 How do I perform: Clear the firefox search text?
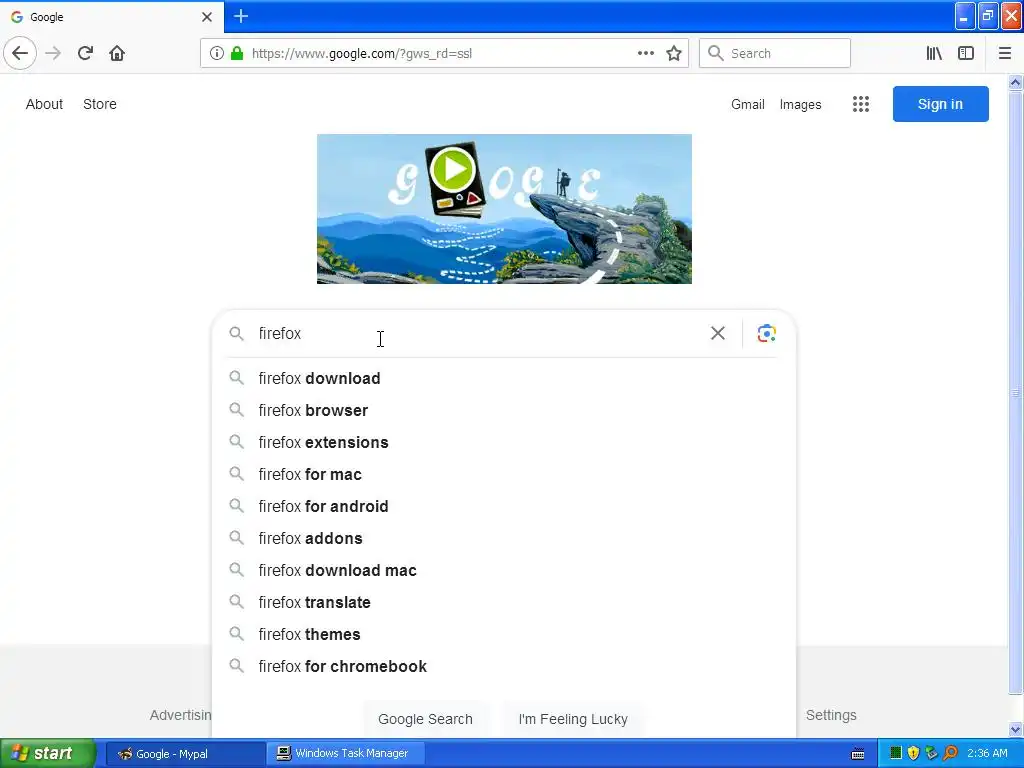pyautogui.click(x=718, y=333)
